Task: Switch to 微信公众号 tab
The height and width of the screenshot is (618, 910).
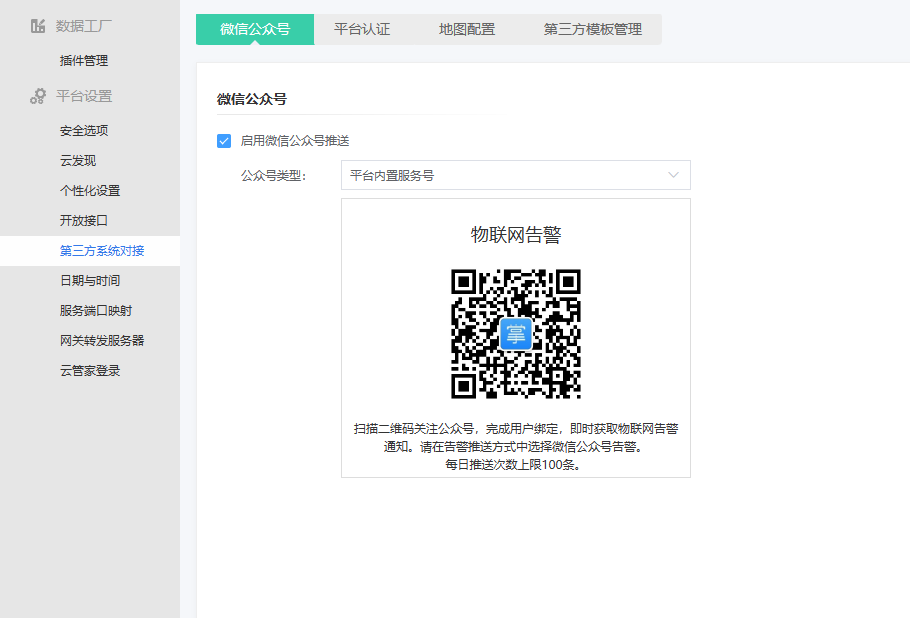Action: 255,29
